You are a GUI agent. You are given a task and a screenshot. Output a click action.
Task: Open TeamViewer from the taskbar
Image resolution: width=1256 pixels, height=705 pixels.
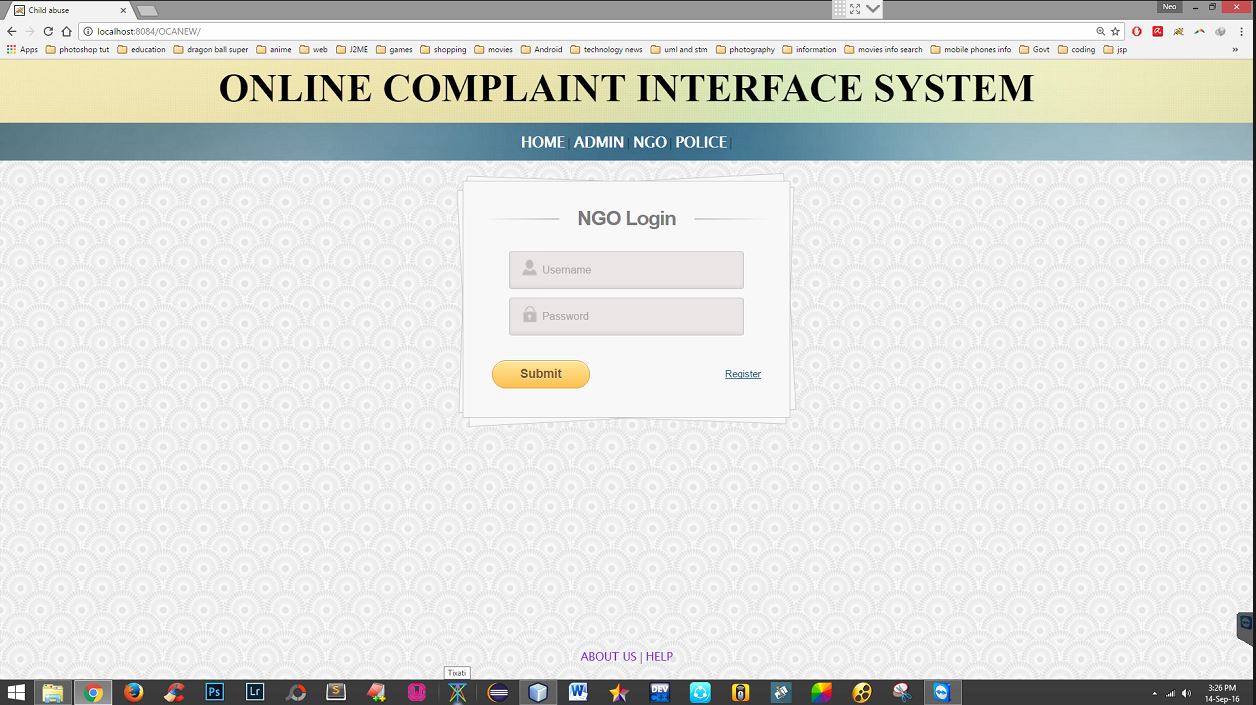click(941, 692)
